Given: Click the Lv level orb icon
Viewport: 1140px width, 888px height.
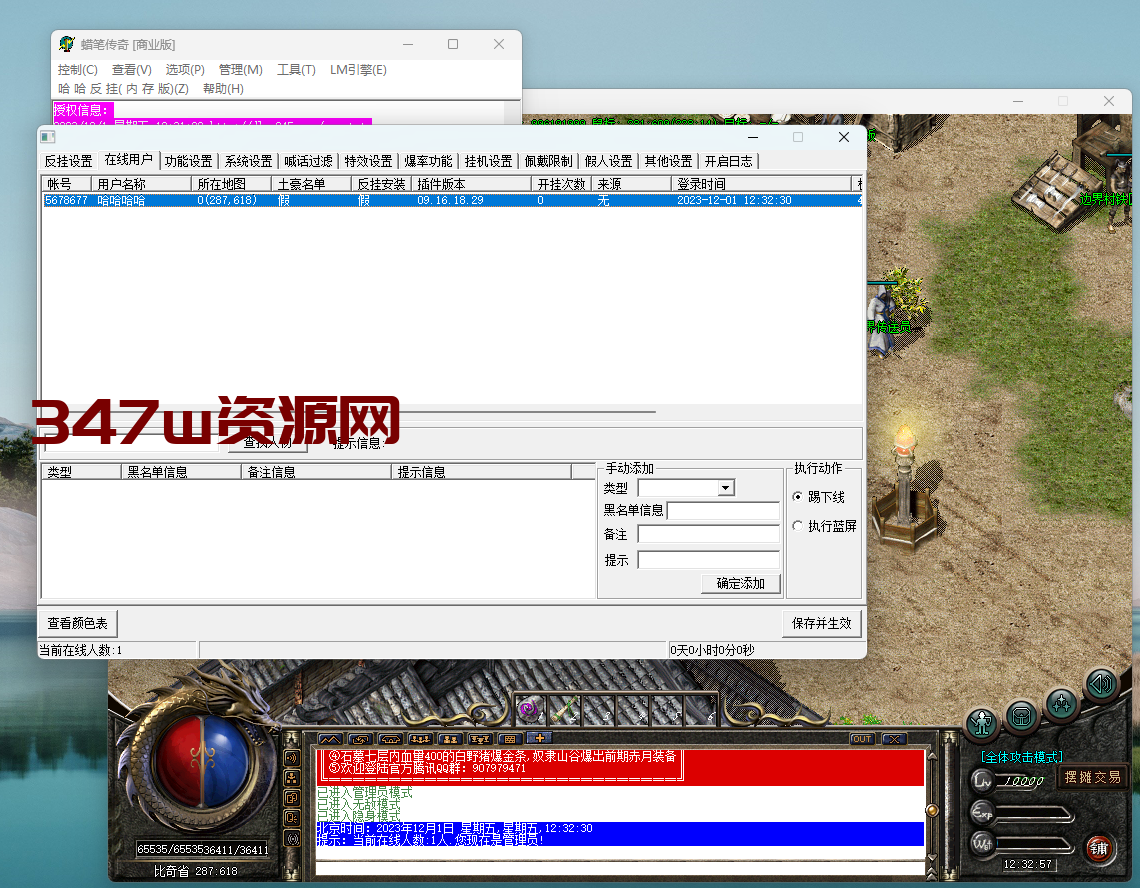Looking at the screenshot, I should click(982, 782).
